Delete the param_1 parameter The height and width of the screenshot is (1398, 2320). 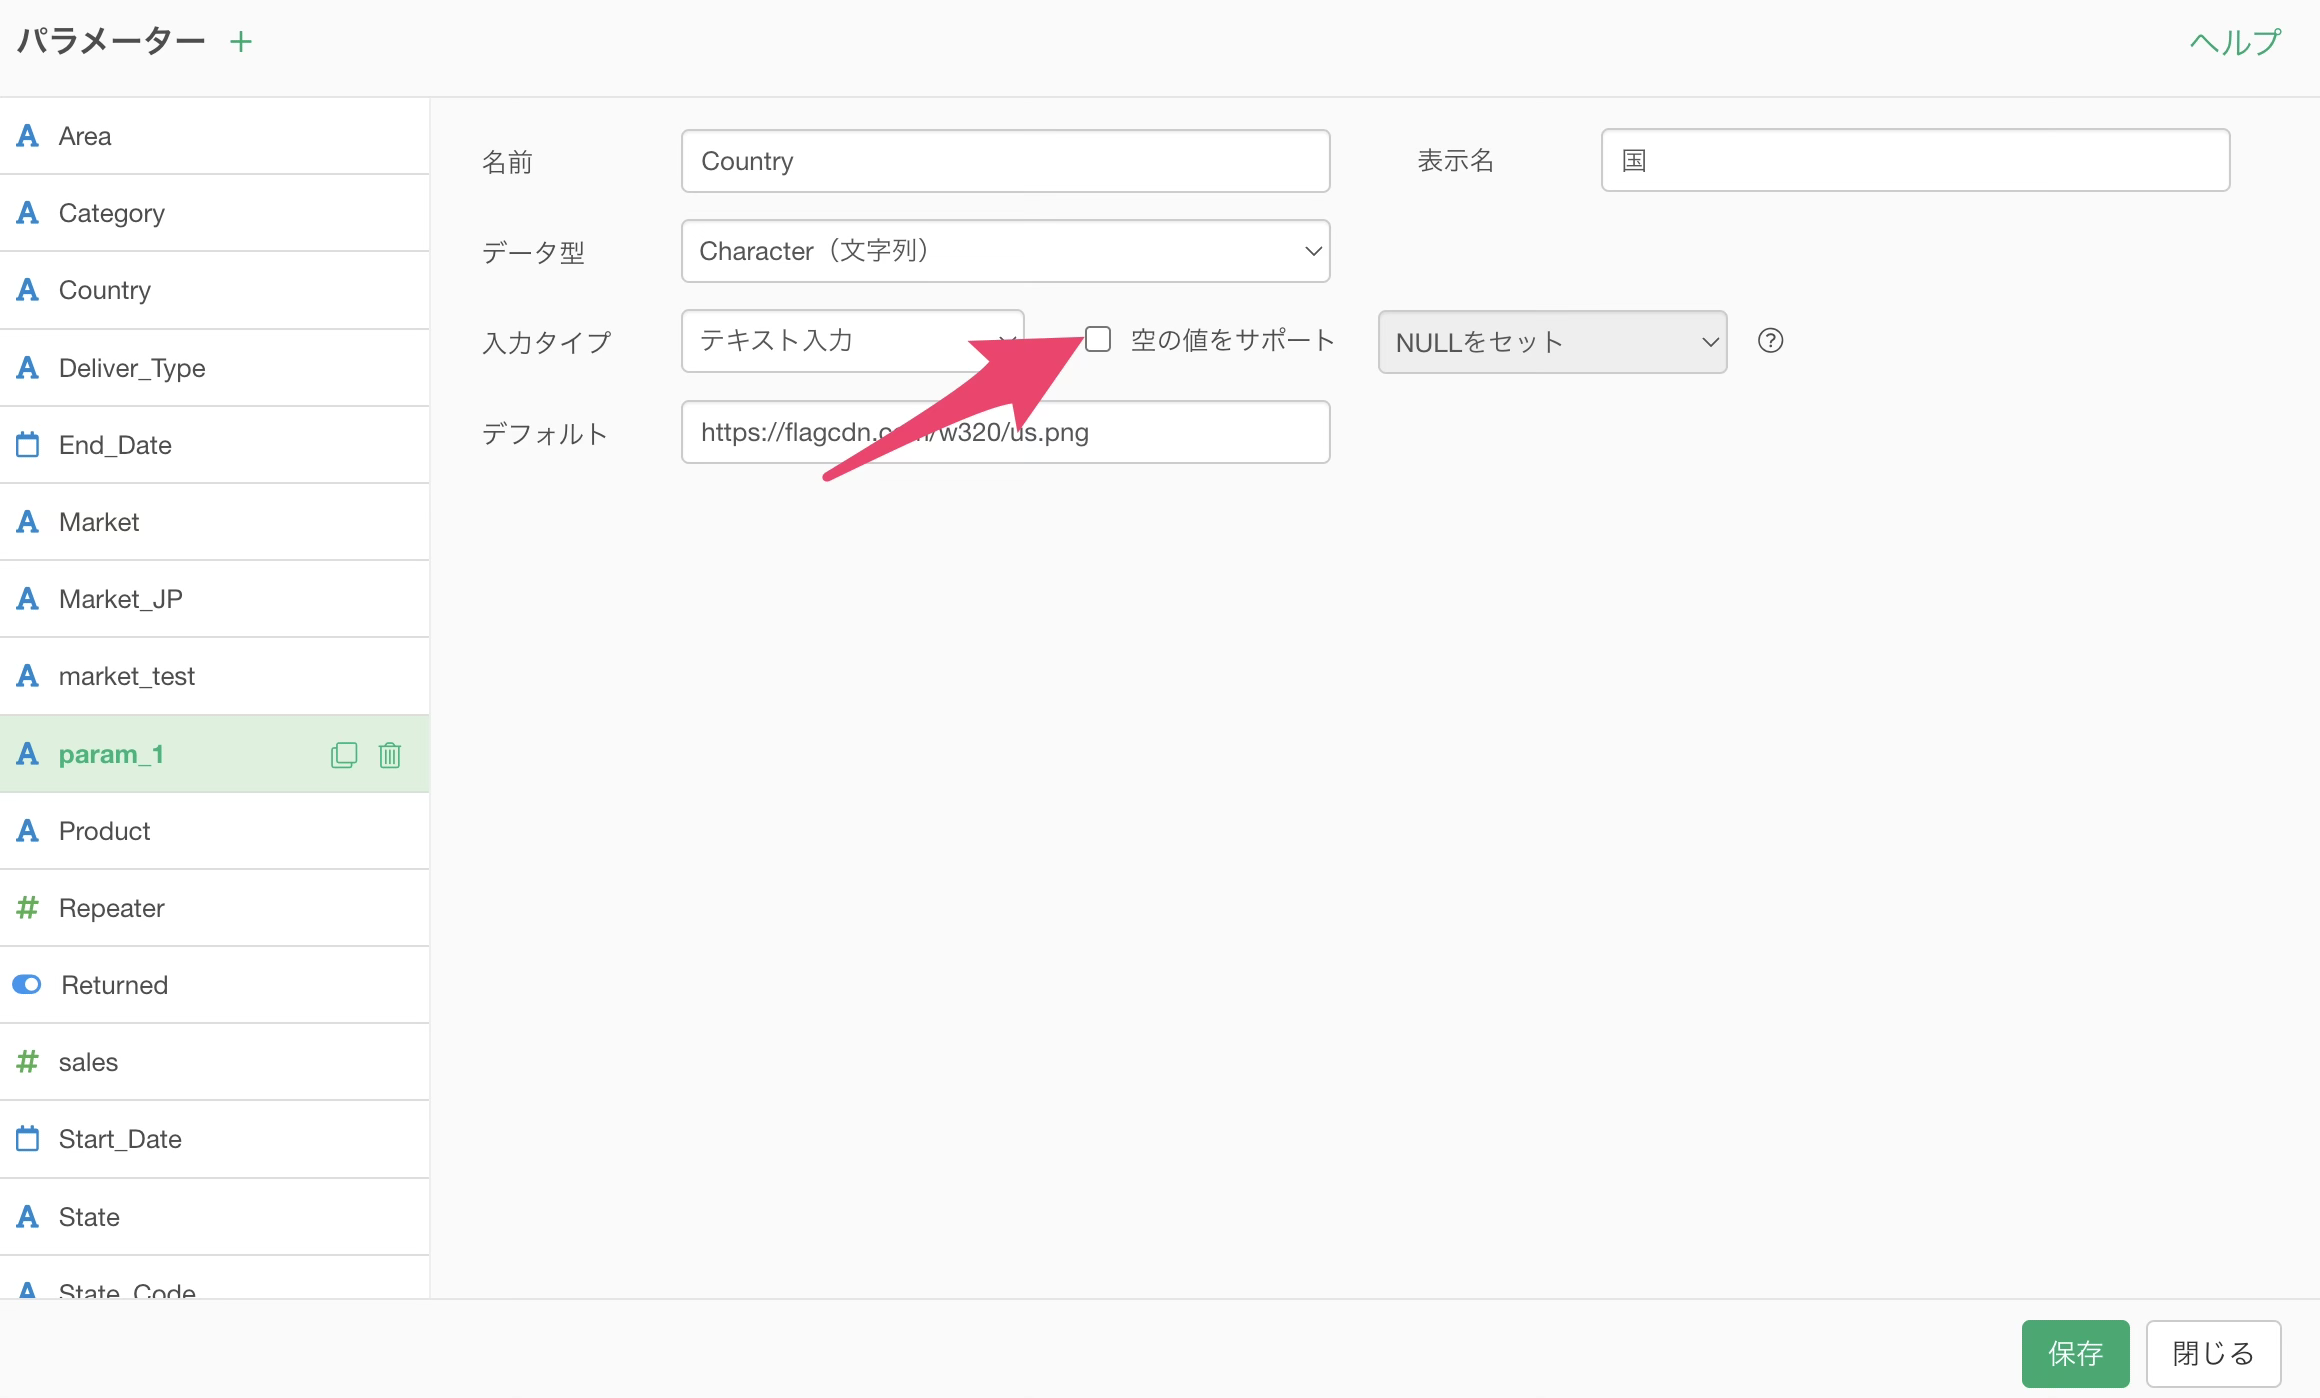(x=390, y=754)
